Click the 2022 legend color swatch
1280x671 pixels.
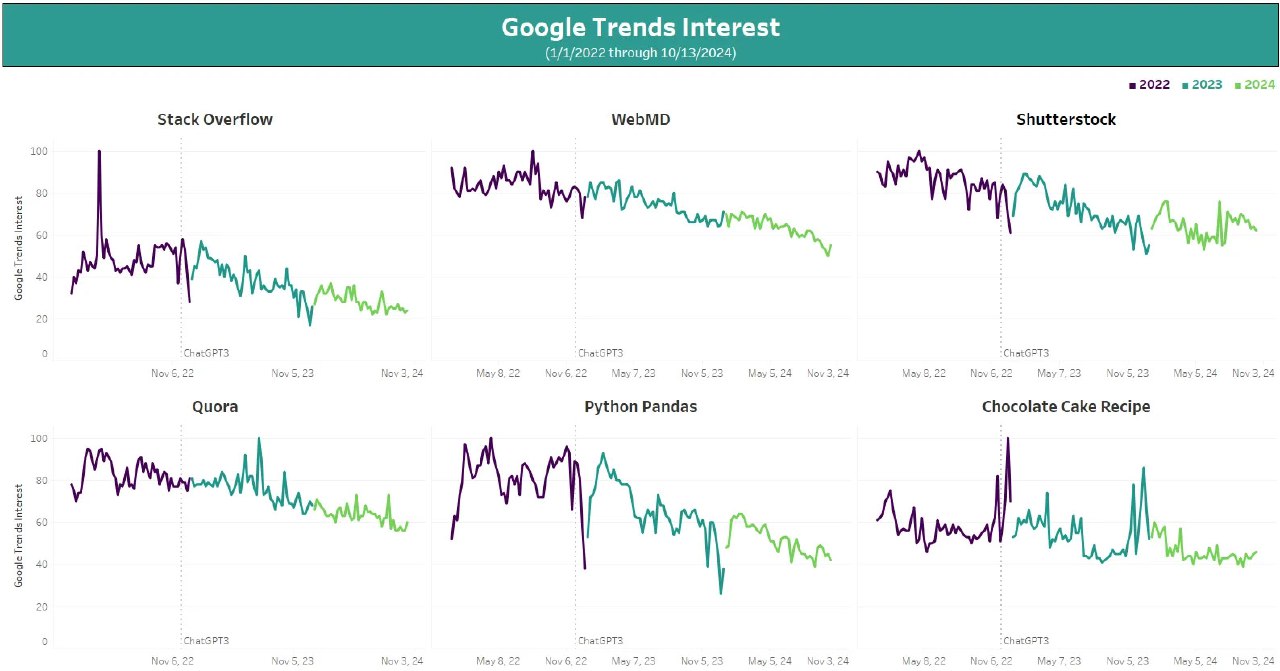point(1132,86)
